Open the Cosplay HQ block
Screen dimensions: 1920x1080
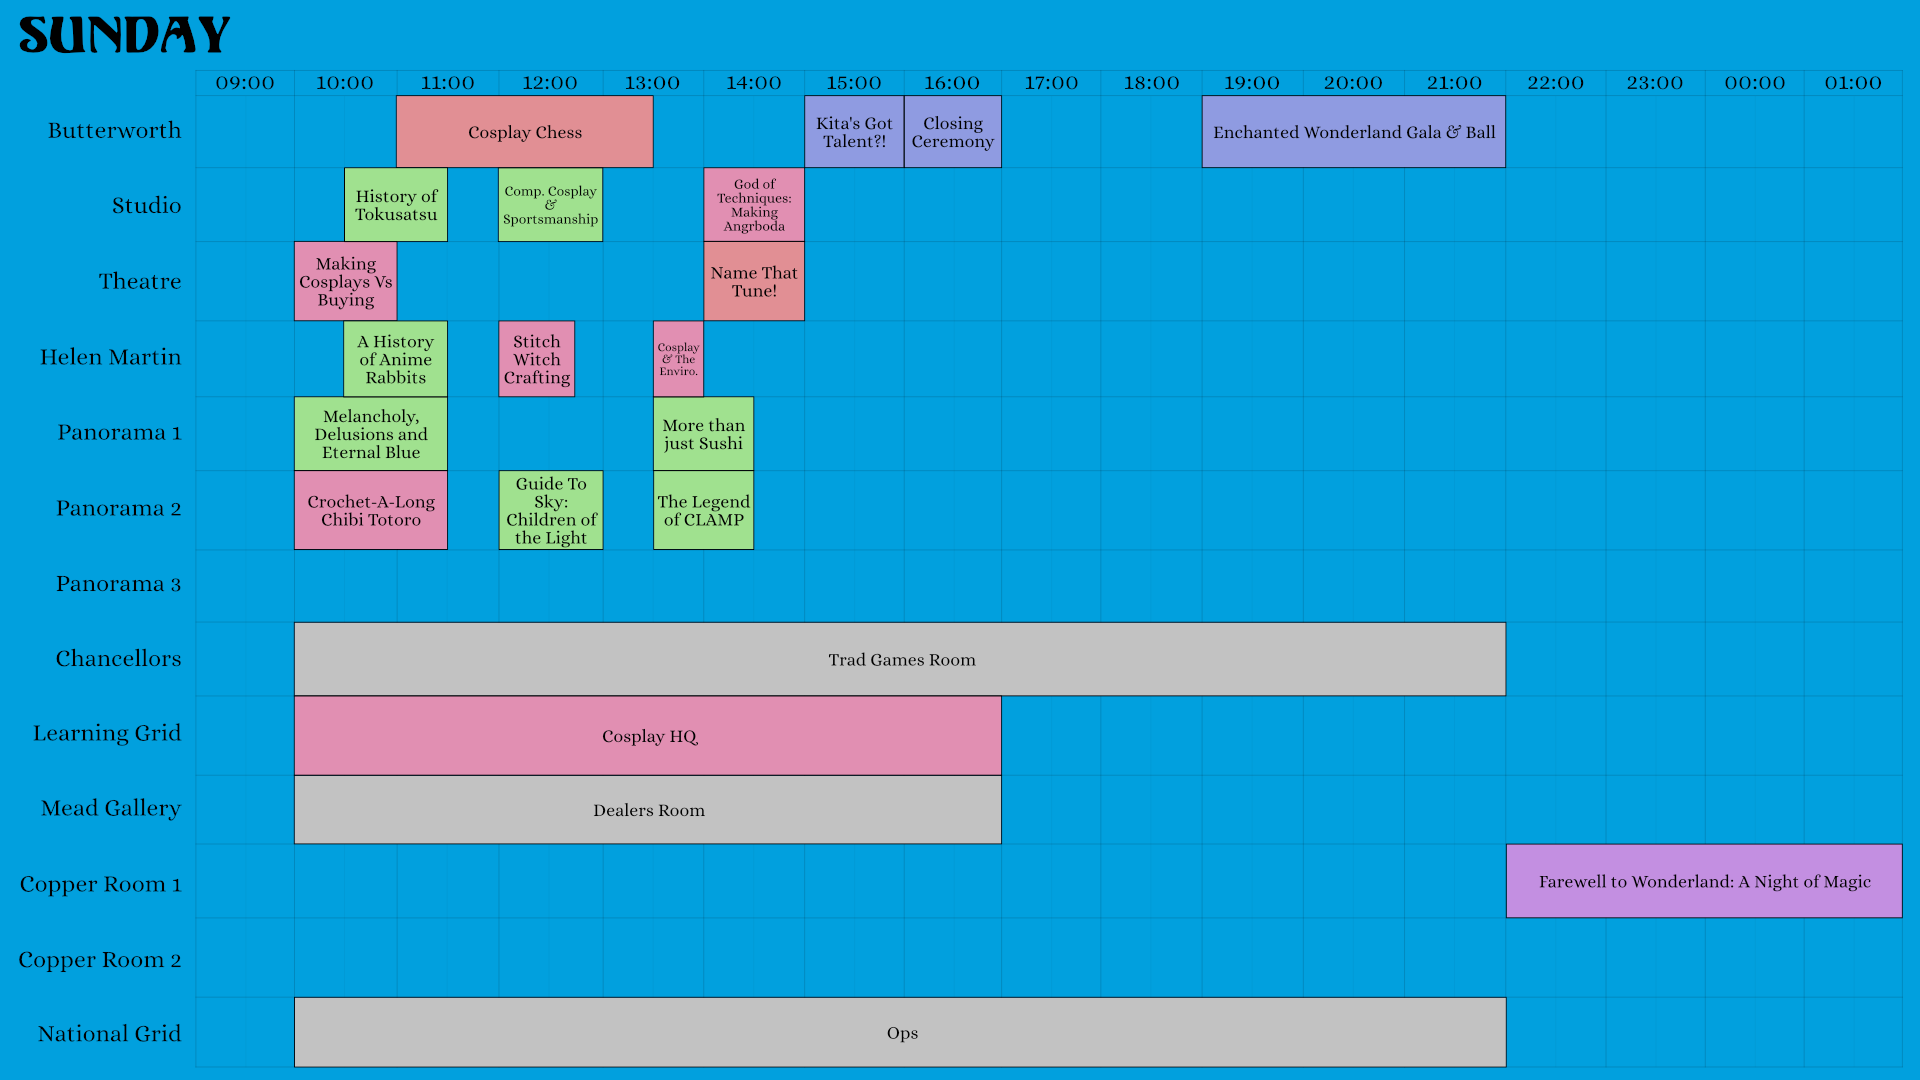pyautogui.click(x=648, y=736)
